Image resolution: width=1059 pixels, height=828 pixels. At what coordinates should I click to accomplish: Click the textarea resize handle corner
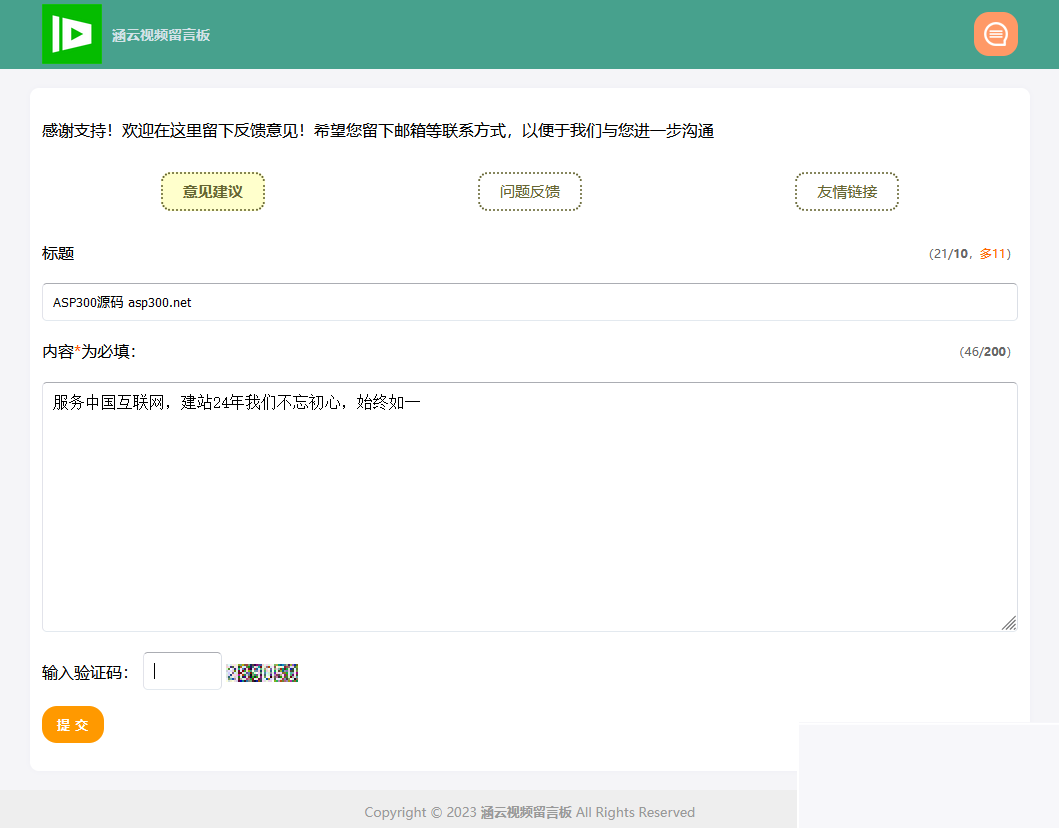click(1009, 623)
